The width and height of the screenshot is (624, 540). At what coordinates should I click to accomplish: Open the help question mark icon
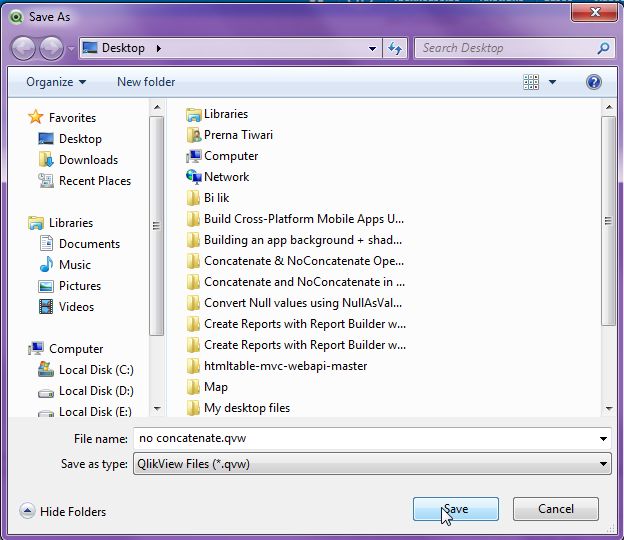coord(593,82)
